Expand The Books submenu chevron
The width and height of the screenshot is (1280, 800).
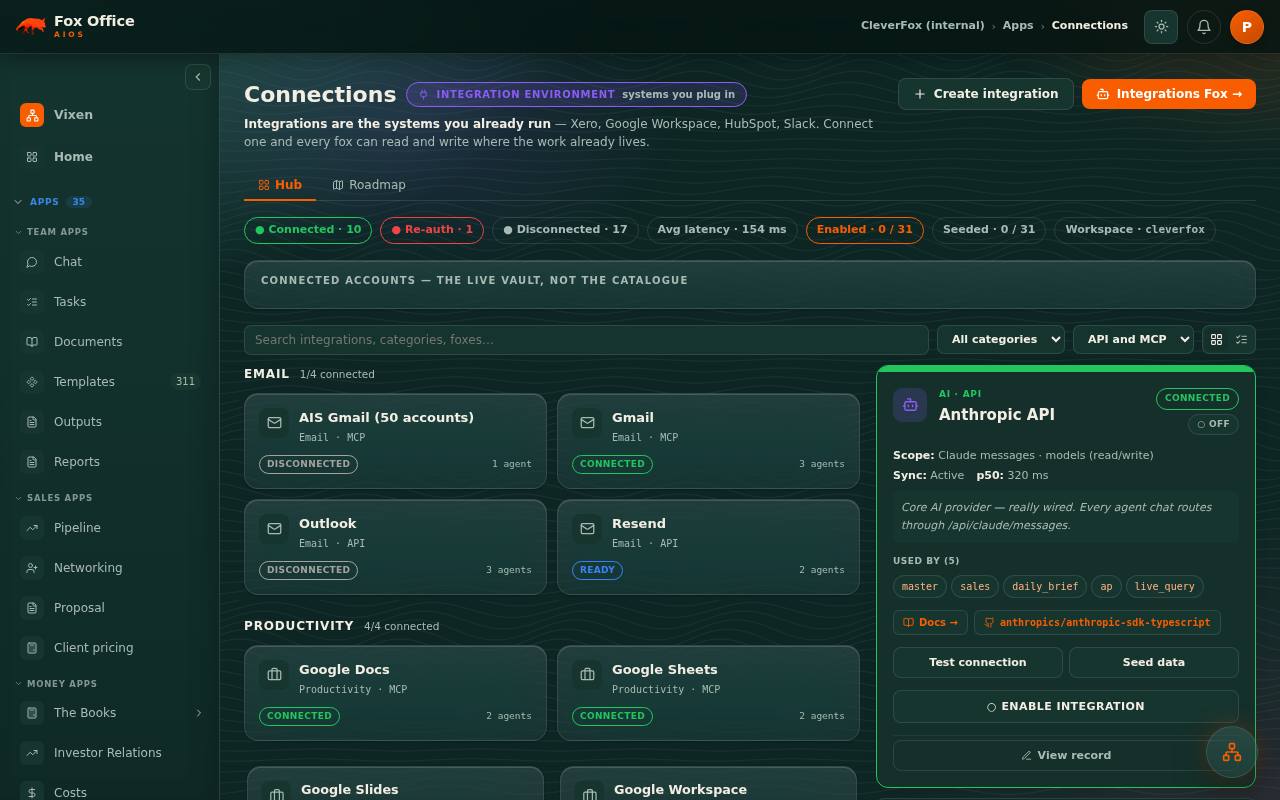[x=198, y=713]
